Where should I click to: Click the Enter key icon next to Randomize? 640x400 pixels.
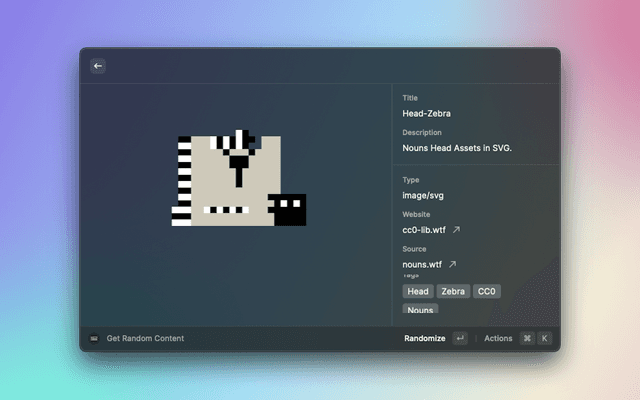[x=460, y=339]
